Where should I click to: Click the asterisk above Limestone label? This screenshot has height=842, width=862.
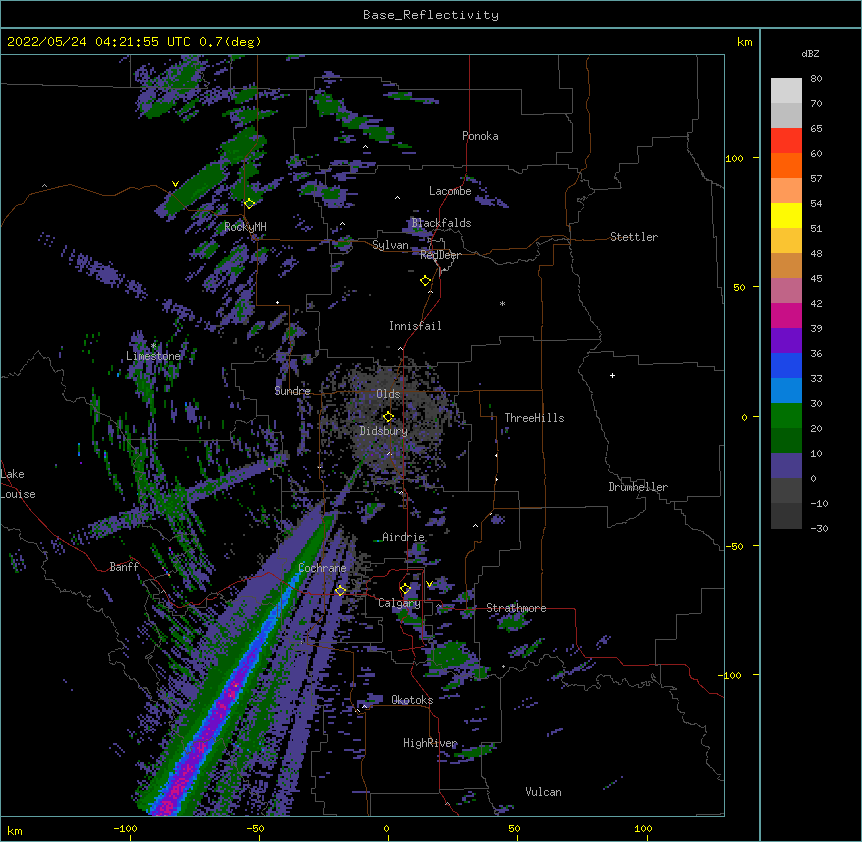[x=153, y=346]
